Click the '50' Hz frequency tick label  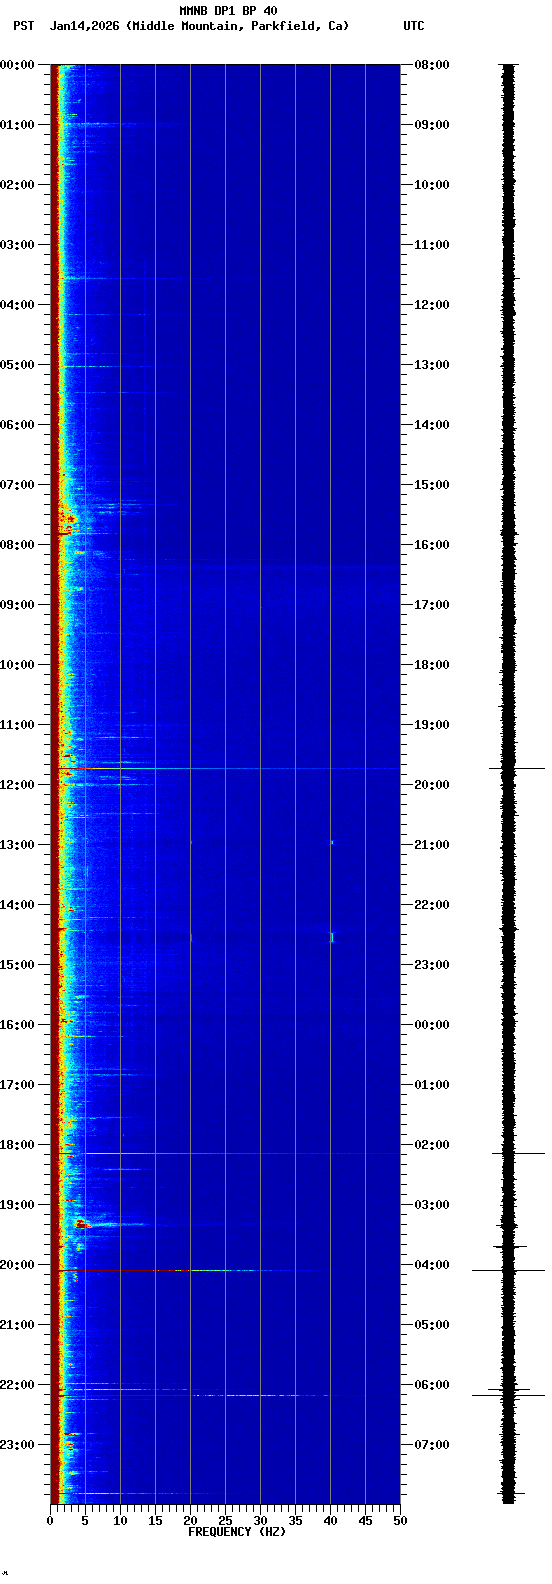[400, 1521]
